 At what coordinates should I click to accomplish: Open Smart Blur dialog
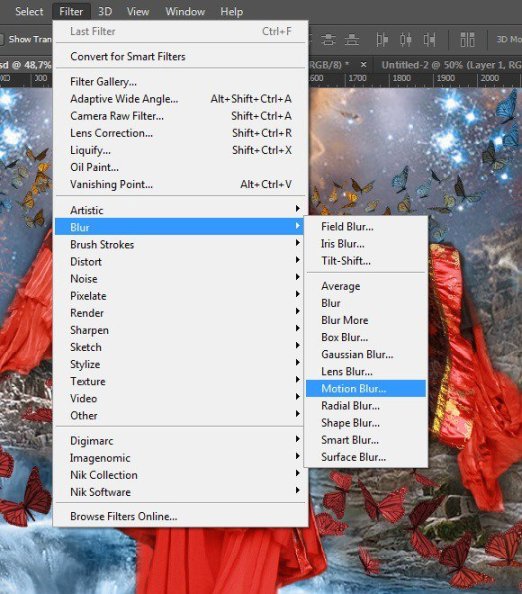[366, 440]
